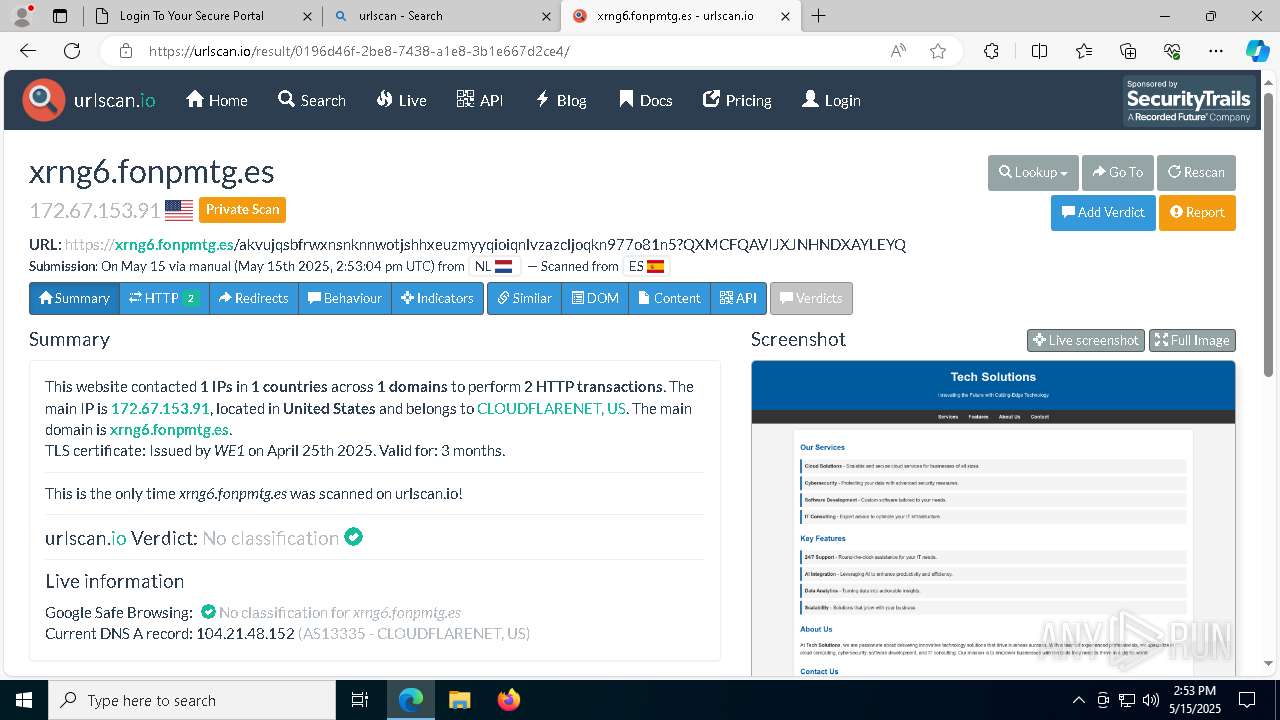Open the Behaviour tab
This screenshot has height=720, width=1280.
pos(344,298)
